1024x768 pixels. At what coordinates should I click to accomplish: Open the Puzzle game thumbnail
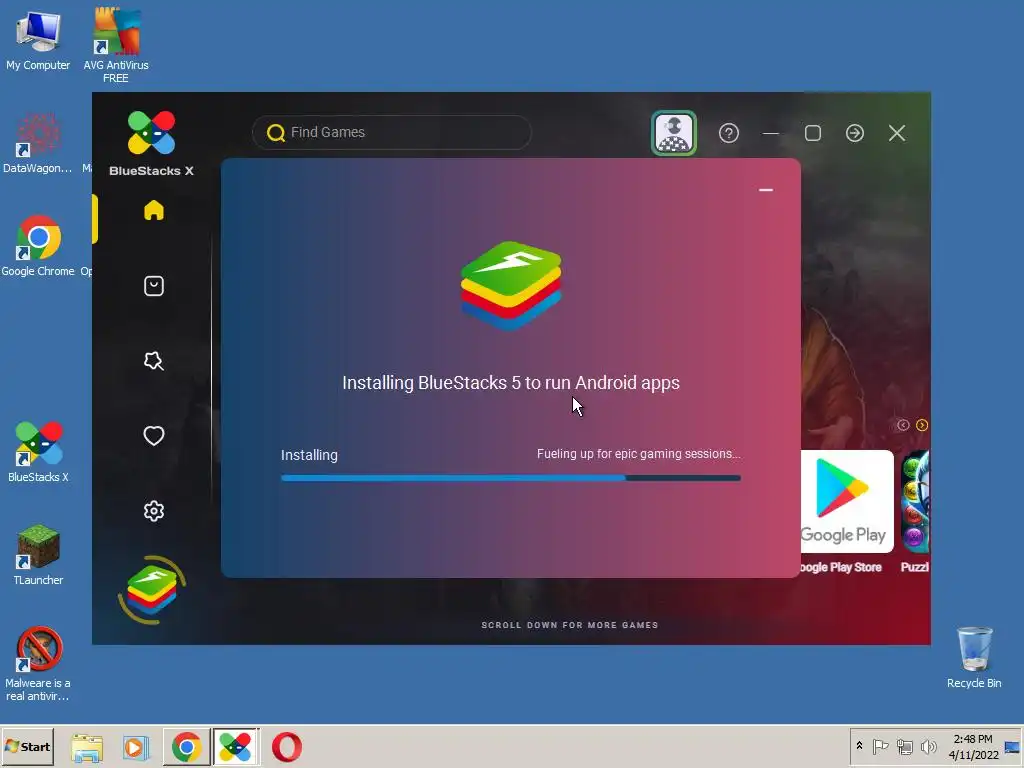pyautogui.click(x=915, y=502)
